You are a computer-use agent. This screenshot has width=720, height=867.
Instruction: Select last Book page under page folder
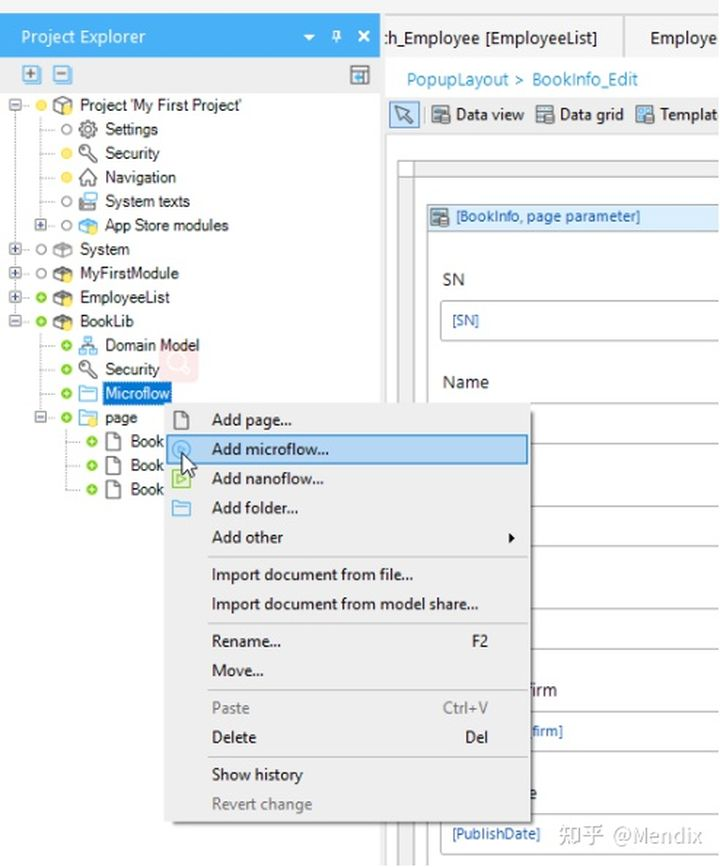pyautogui.click(x=135, y=490)
